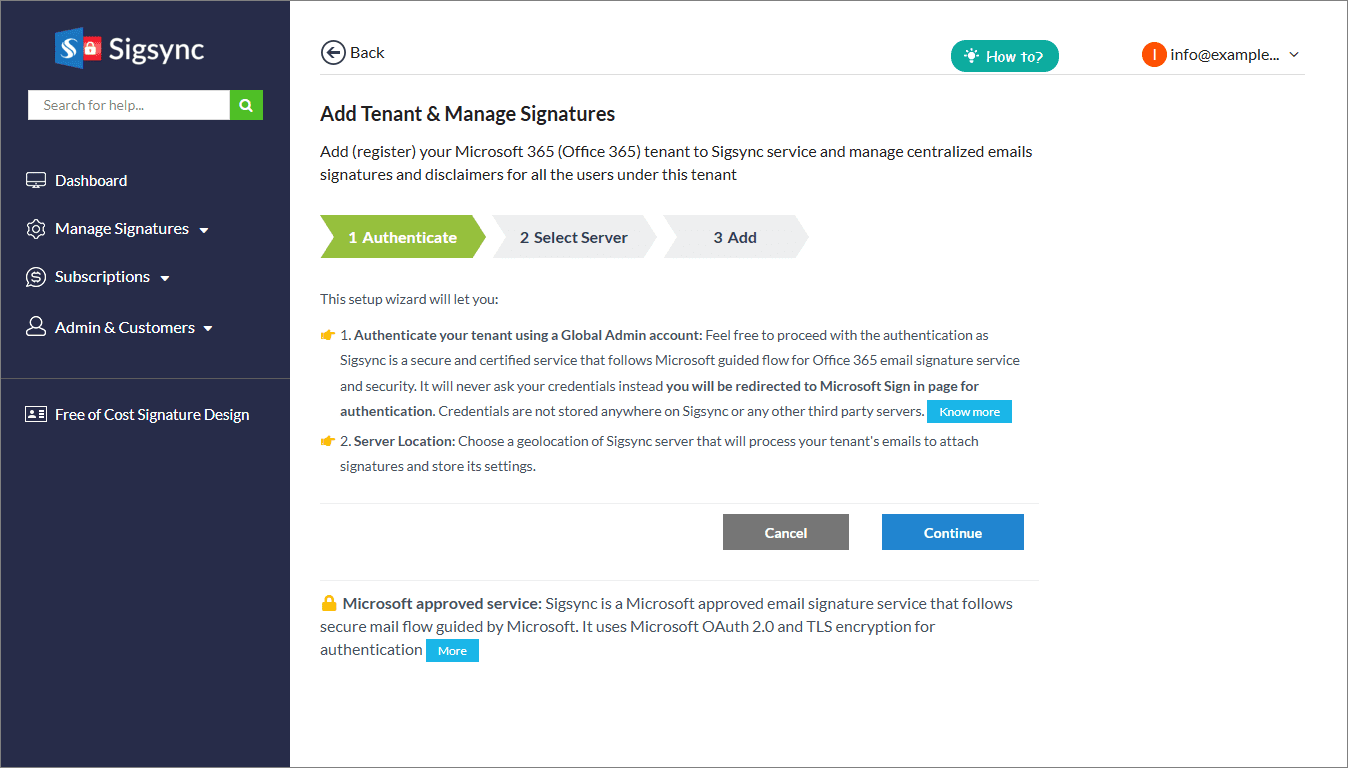Click the orange user avatar icon
Image resolution: width=1348 pixels, height=768 pixels.
click(1154, 55)
